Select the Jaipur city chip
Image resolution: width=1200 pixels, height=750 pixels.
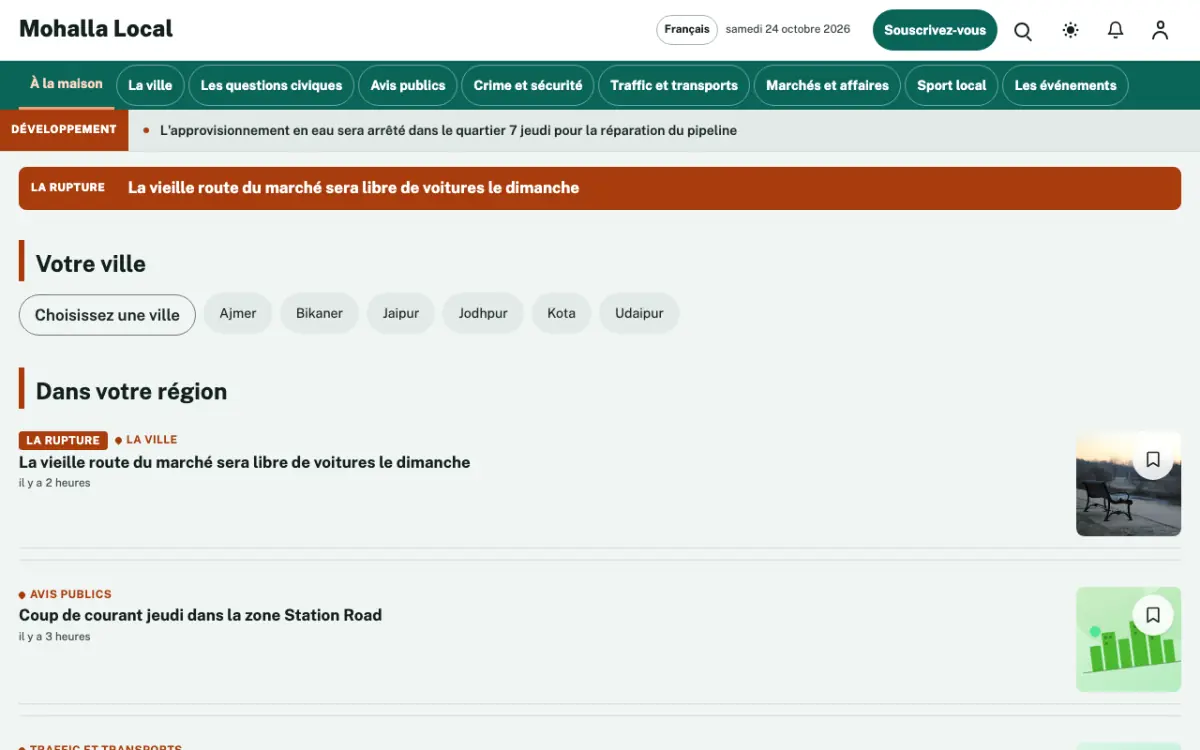coord(401,313)
